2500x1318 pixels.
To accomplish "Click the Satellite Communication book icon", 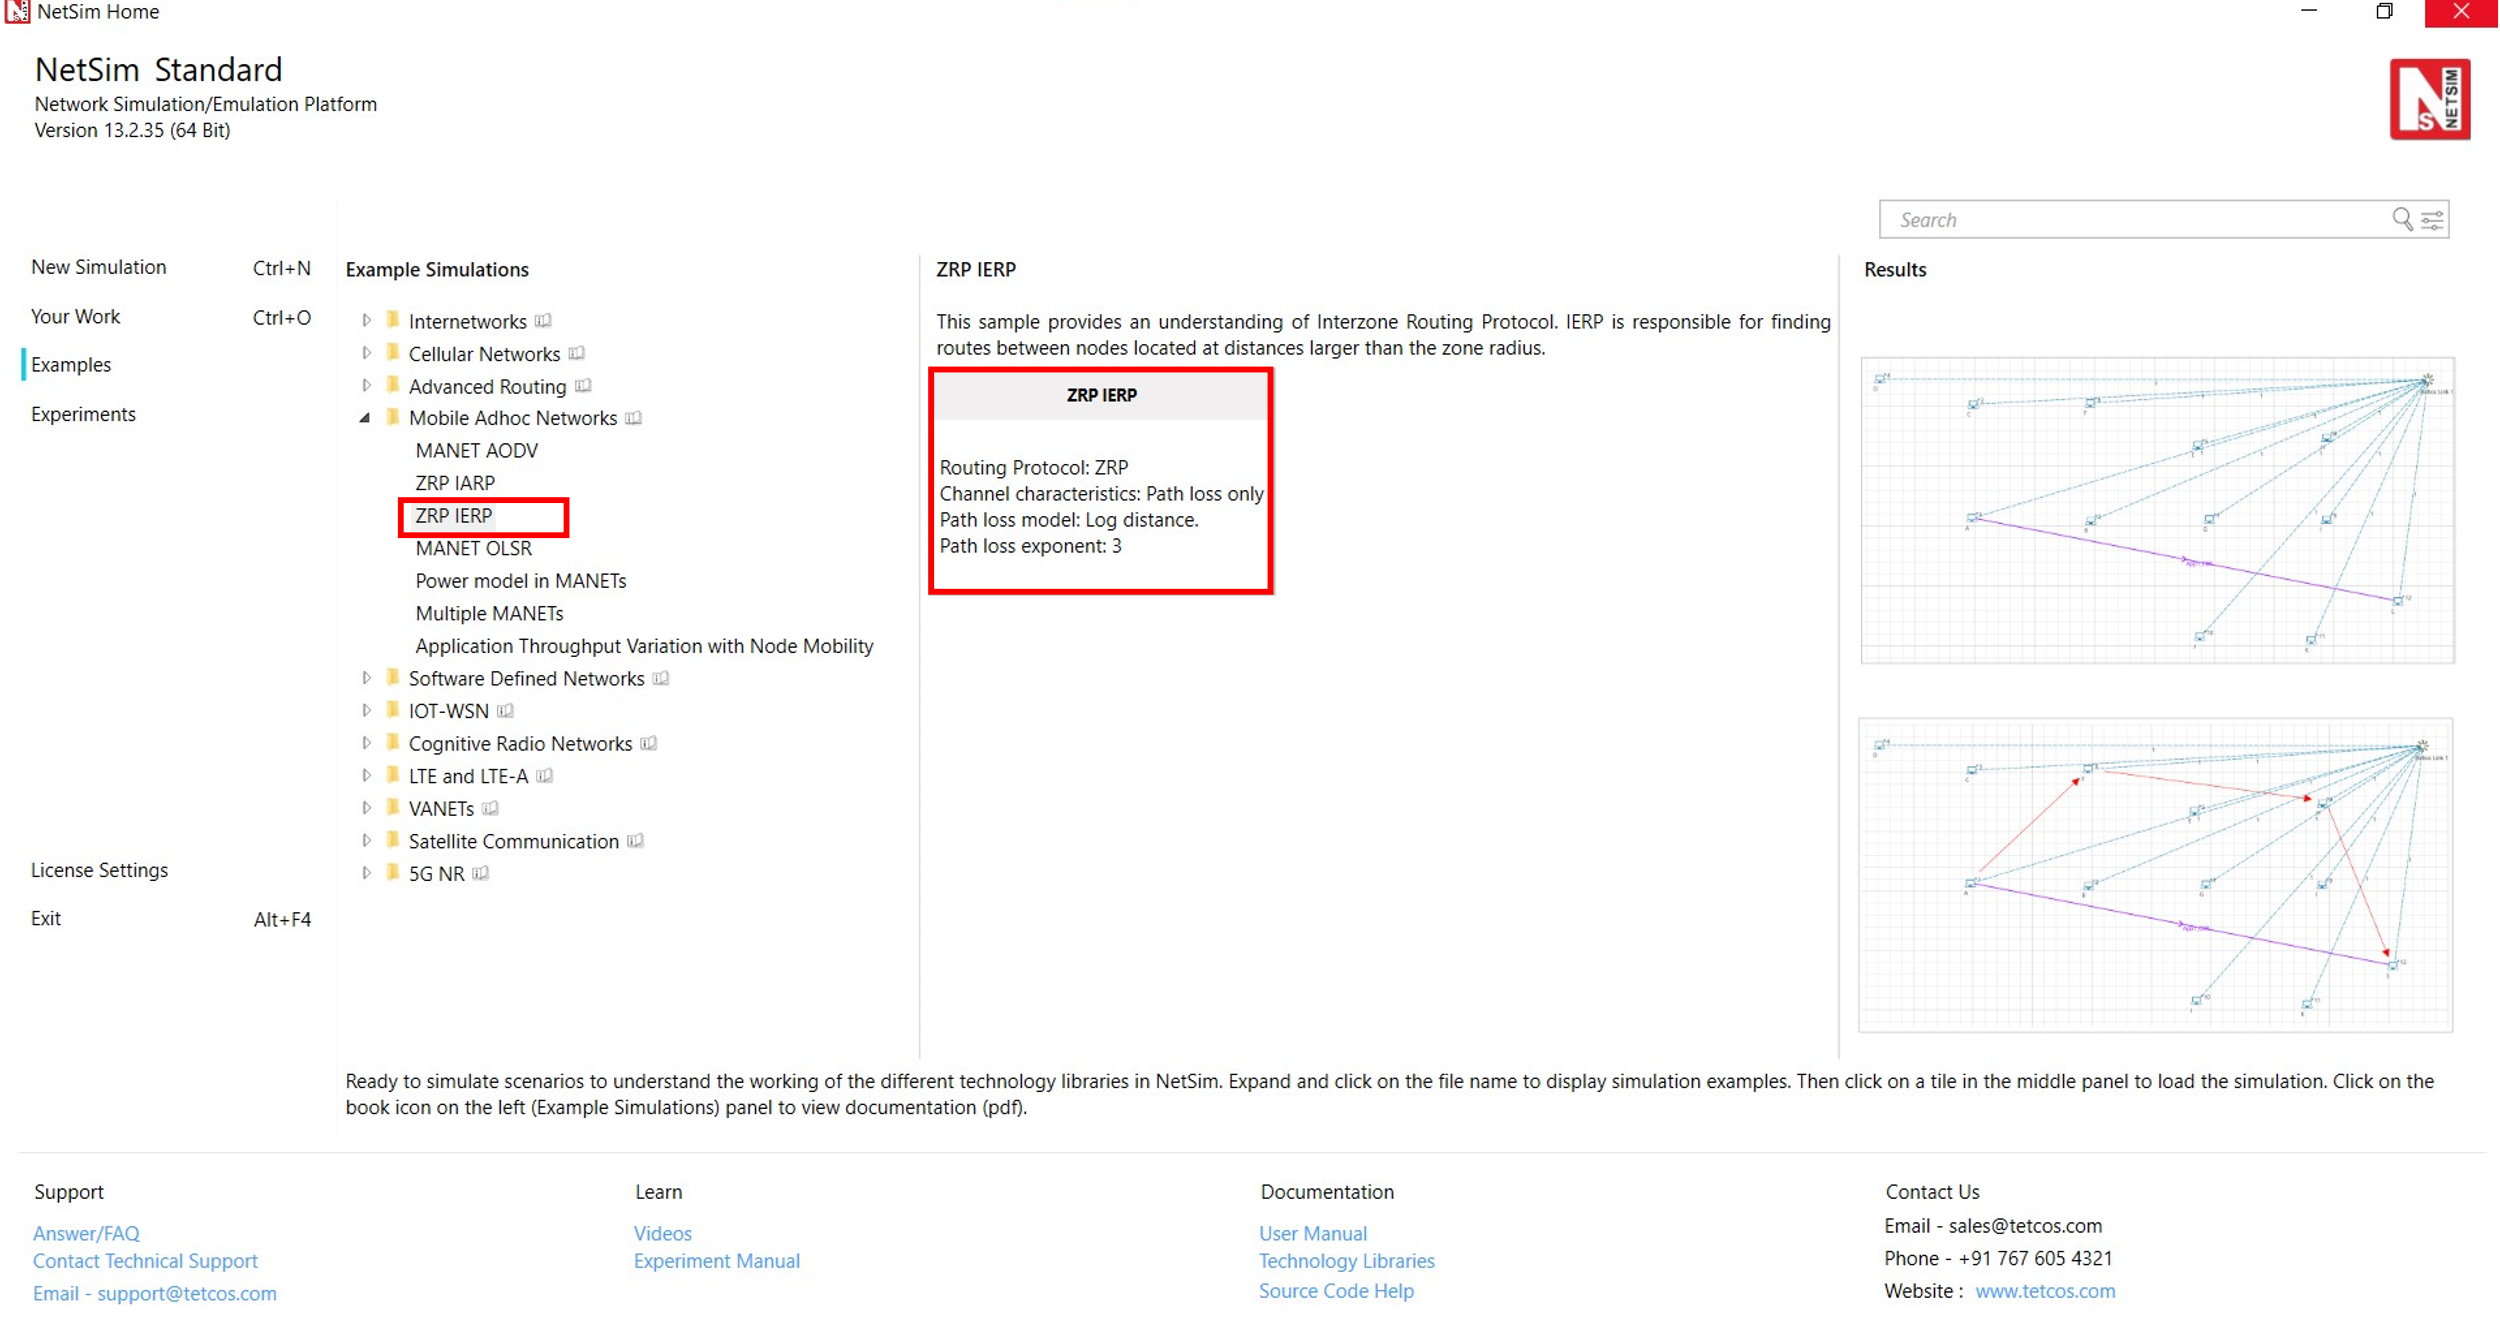I will coord(636,841).
